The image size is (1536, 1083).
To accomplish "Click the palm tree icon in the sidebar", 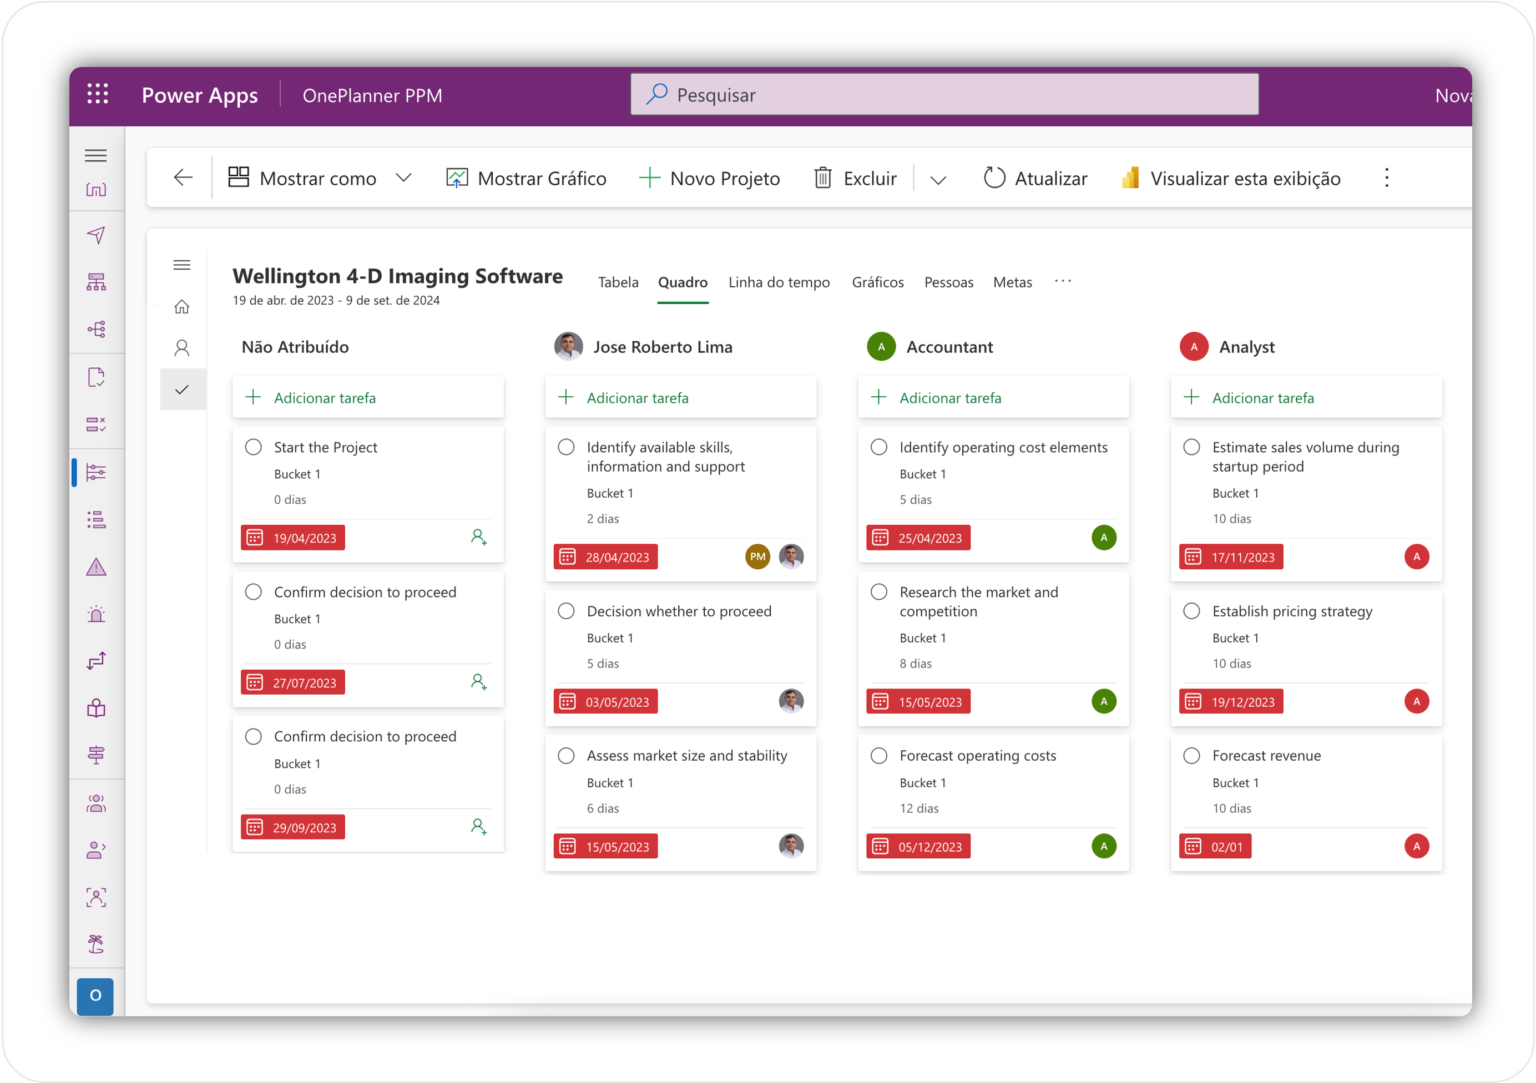I will click(x=96, y=943).
